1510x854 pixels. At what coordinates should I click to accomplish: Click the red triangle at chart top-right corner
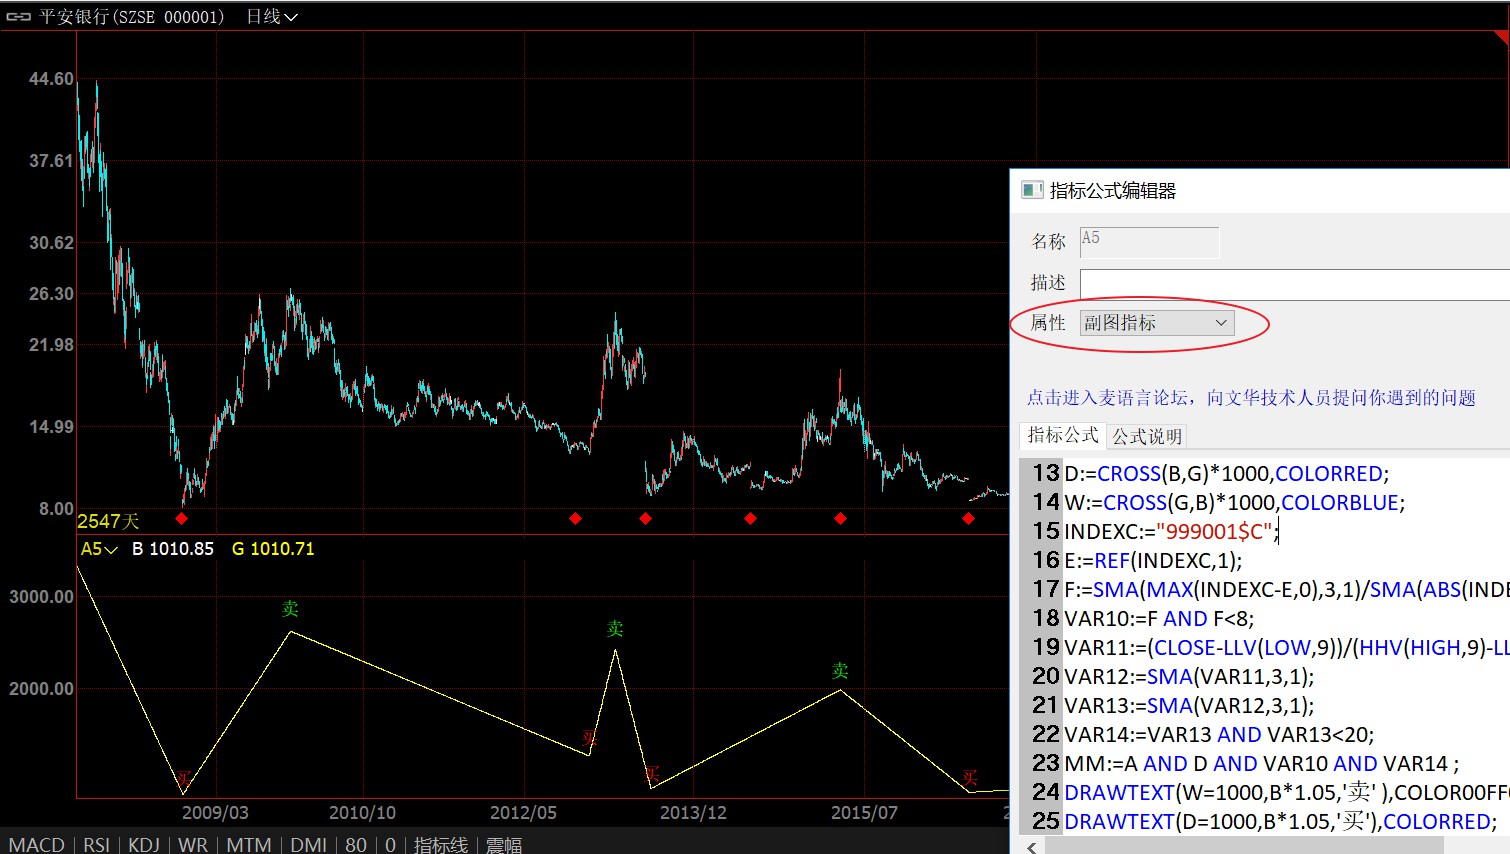[1502, 38]
